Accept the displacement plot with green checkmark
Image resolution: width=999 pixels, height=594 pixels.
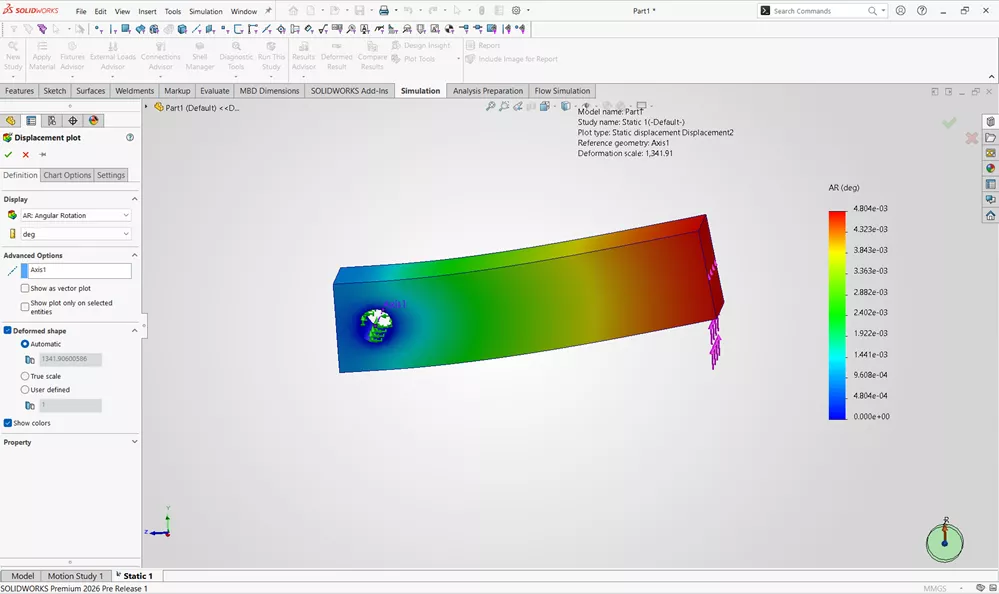(9, 154)
